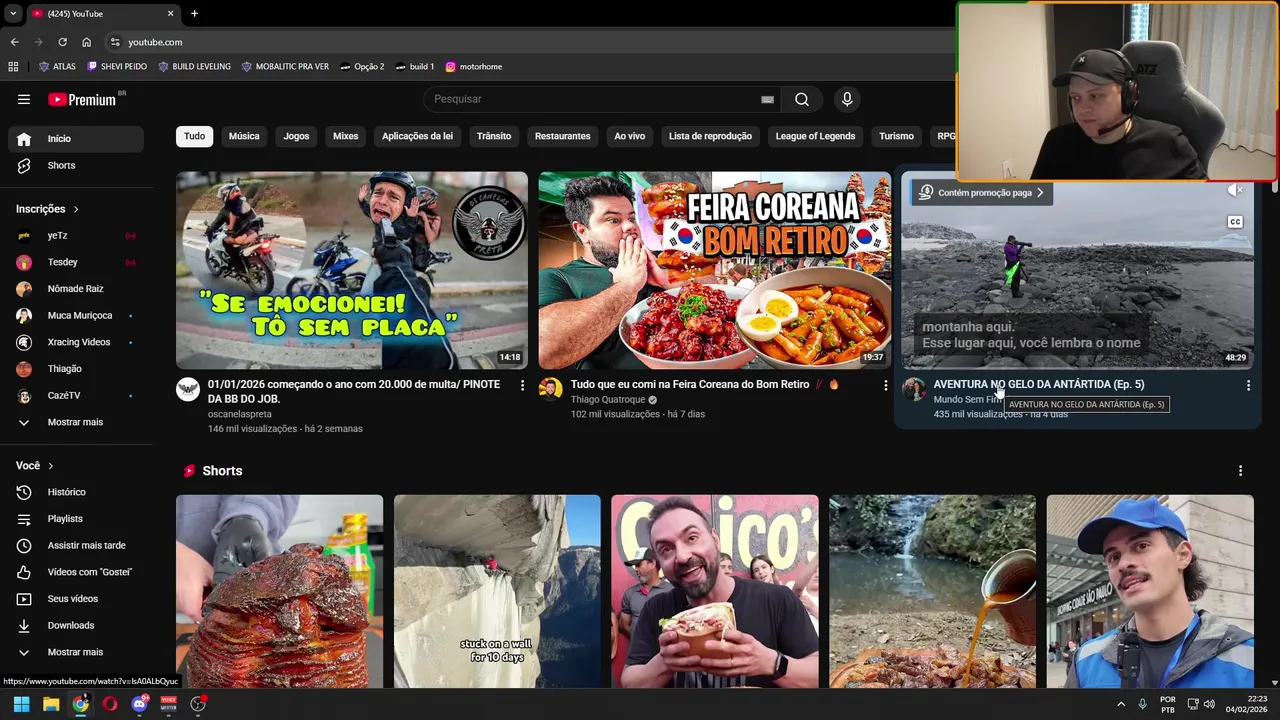Open AVENTURA NO GELO DA ANTÁRTIDA title

(1038, 384)
